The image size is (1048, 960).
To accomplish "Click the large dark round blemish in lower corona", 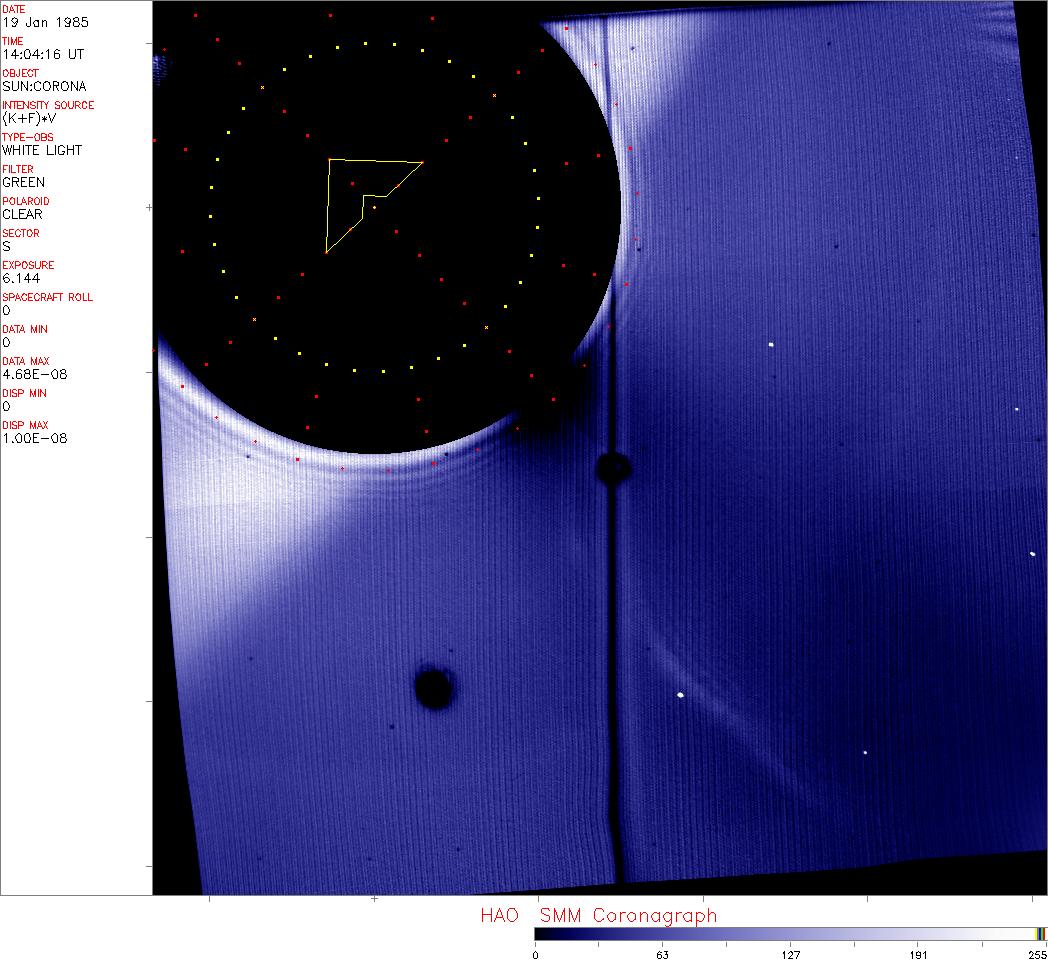I will pyautogui.click(x=433, y=688).
